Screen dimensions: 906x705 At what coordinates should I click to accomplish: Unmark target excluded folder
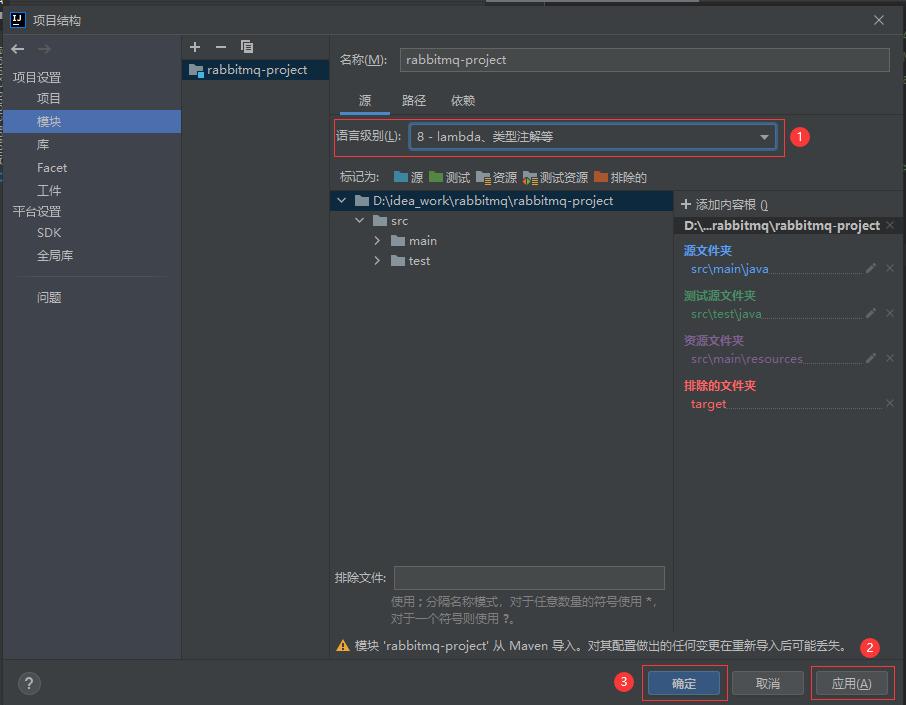click(x=890, y=403)
